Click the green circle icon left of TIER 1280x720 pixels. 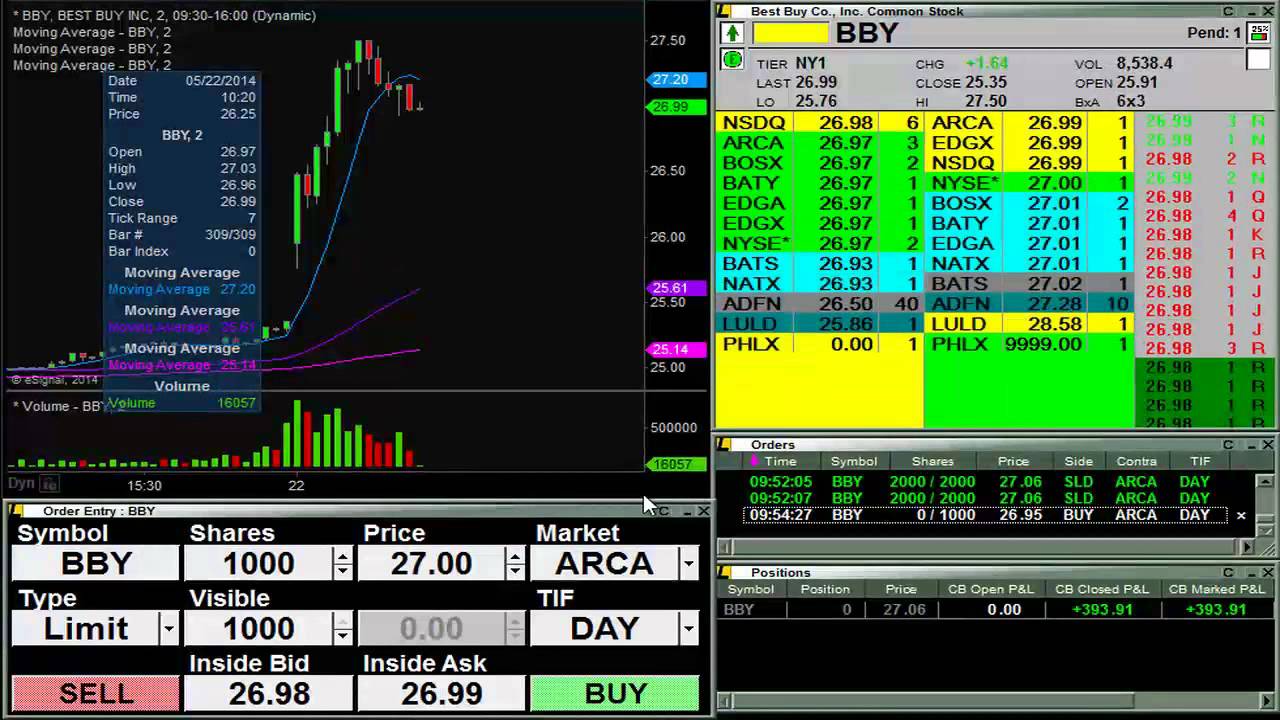732,60
